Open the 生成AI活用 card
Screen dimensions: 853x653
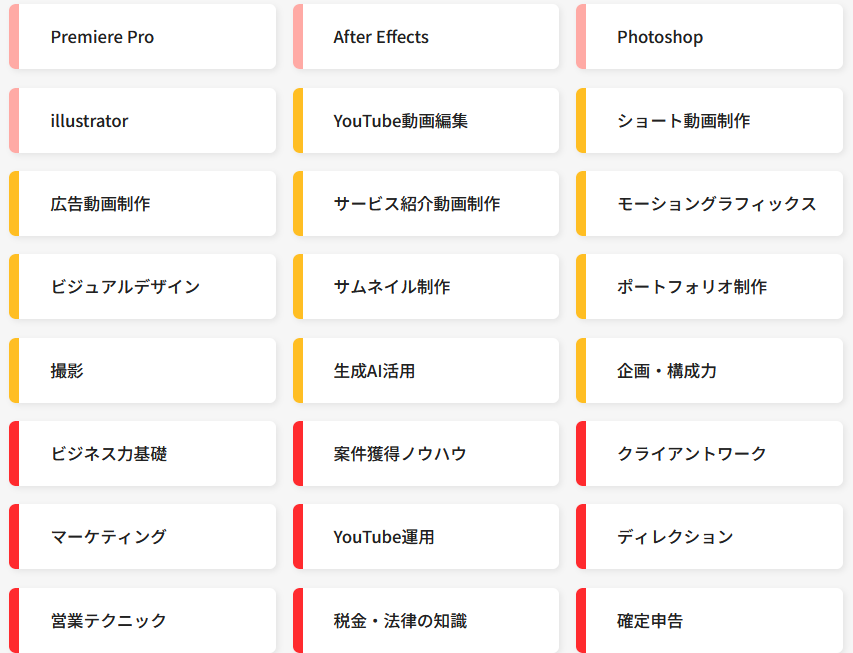(x=426, y=371)
